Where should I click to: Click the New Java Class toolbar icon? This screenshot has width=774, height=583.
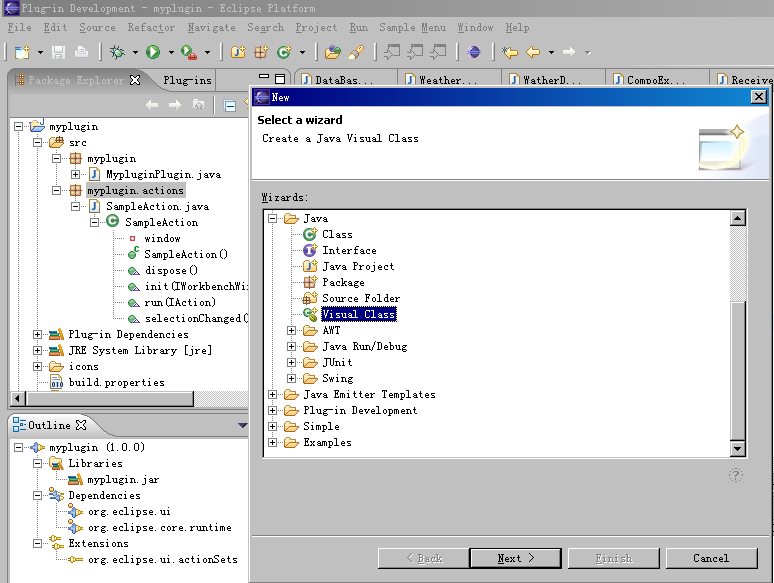pos(284,52)
